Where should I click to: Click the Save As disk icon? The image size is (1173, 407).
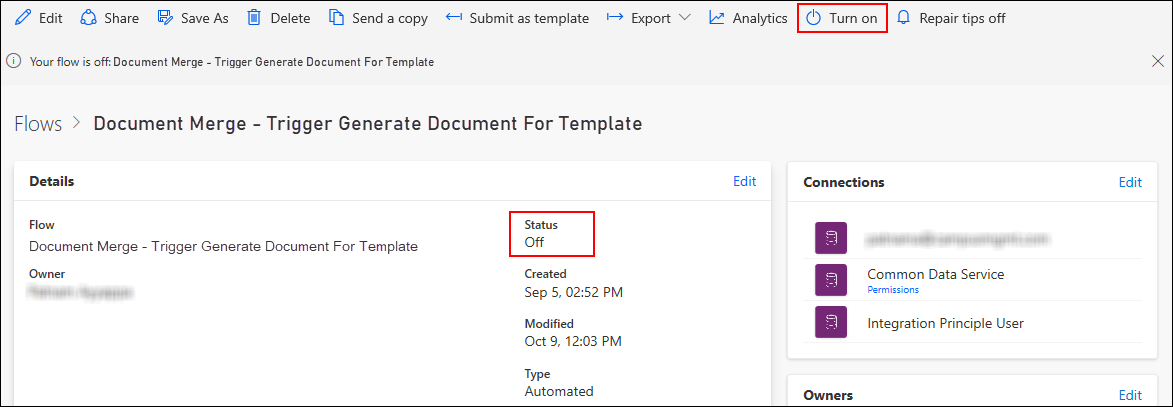[166, 18]
